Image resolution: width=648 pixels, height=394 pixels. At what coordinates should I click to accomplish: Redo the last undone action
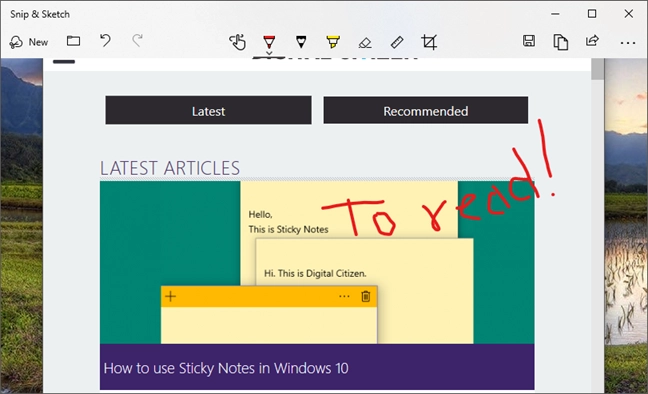click(137, 41)
